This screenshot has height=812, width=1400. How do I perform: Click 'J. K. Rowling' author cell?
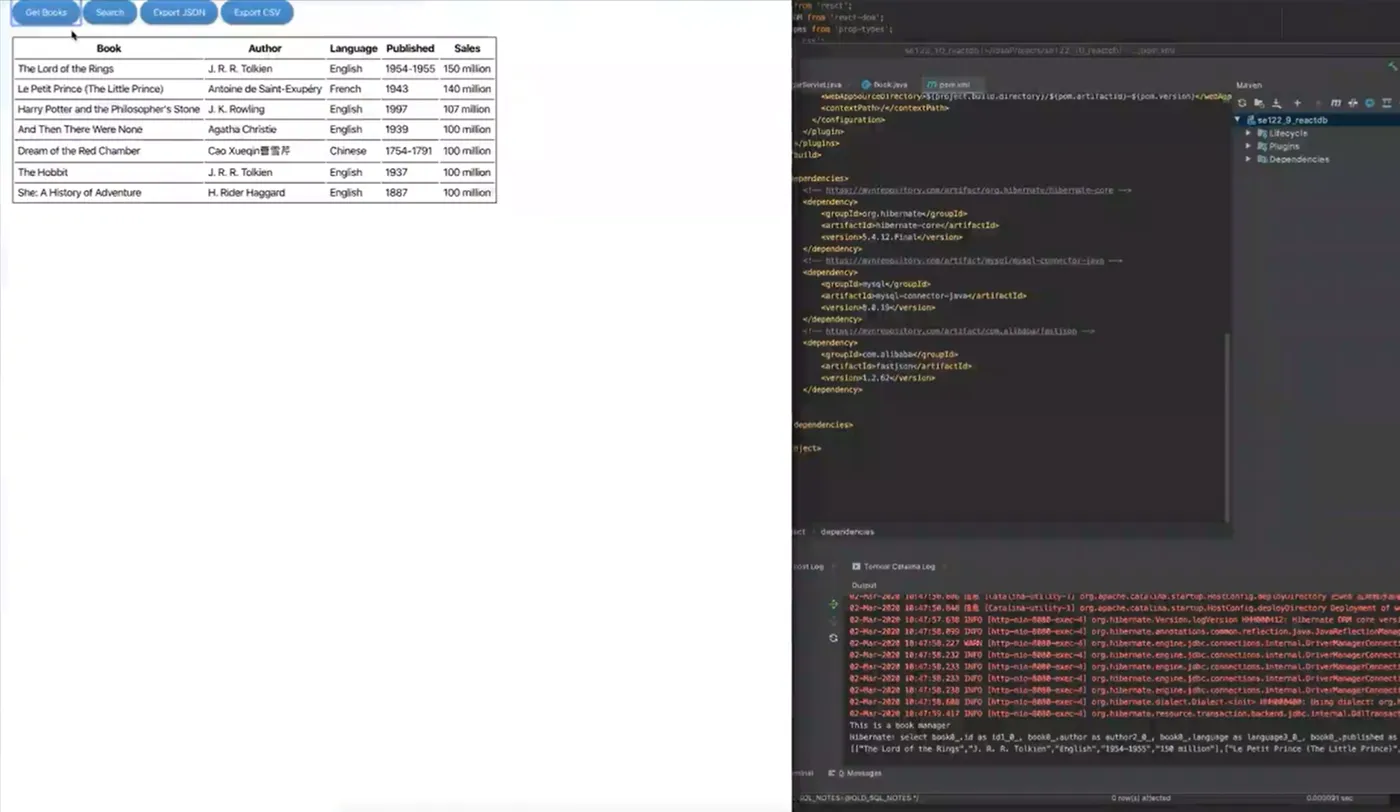[265, 109]
